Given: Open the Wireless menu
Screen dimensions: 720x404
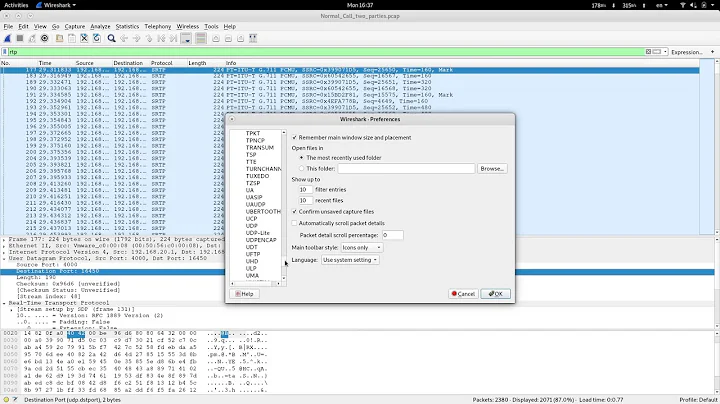Looking at the screenshot, I should (x=188, y=27).
